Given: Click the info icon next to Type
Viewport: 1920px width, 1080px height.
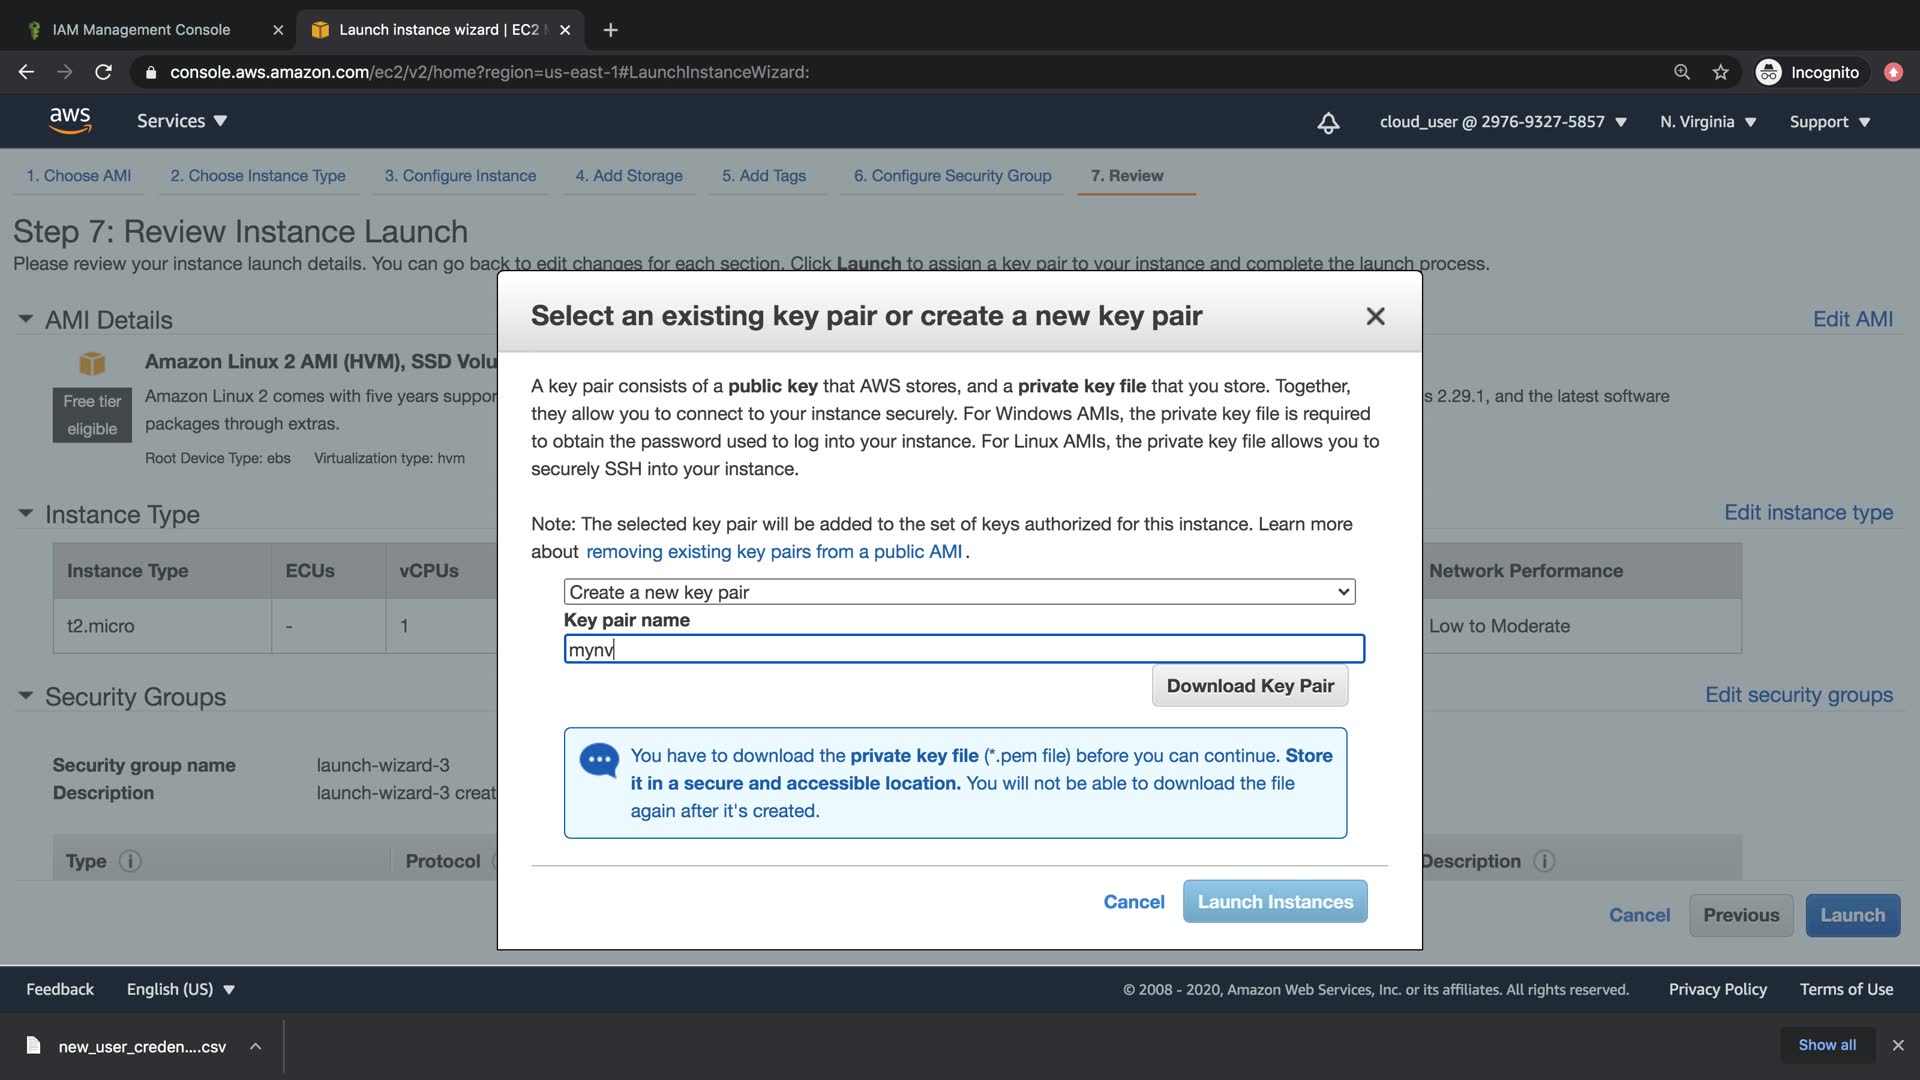Looking at the screenshot, I should click(x=130, y=861).
